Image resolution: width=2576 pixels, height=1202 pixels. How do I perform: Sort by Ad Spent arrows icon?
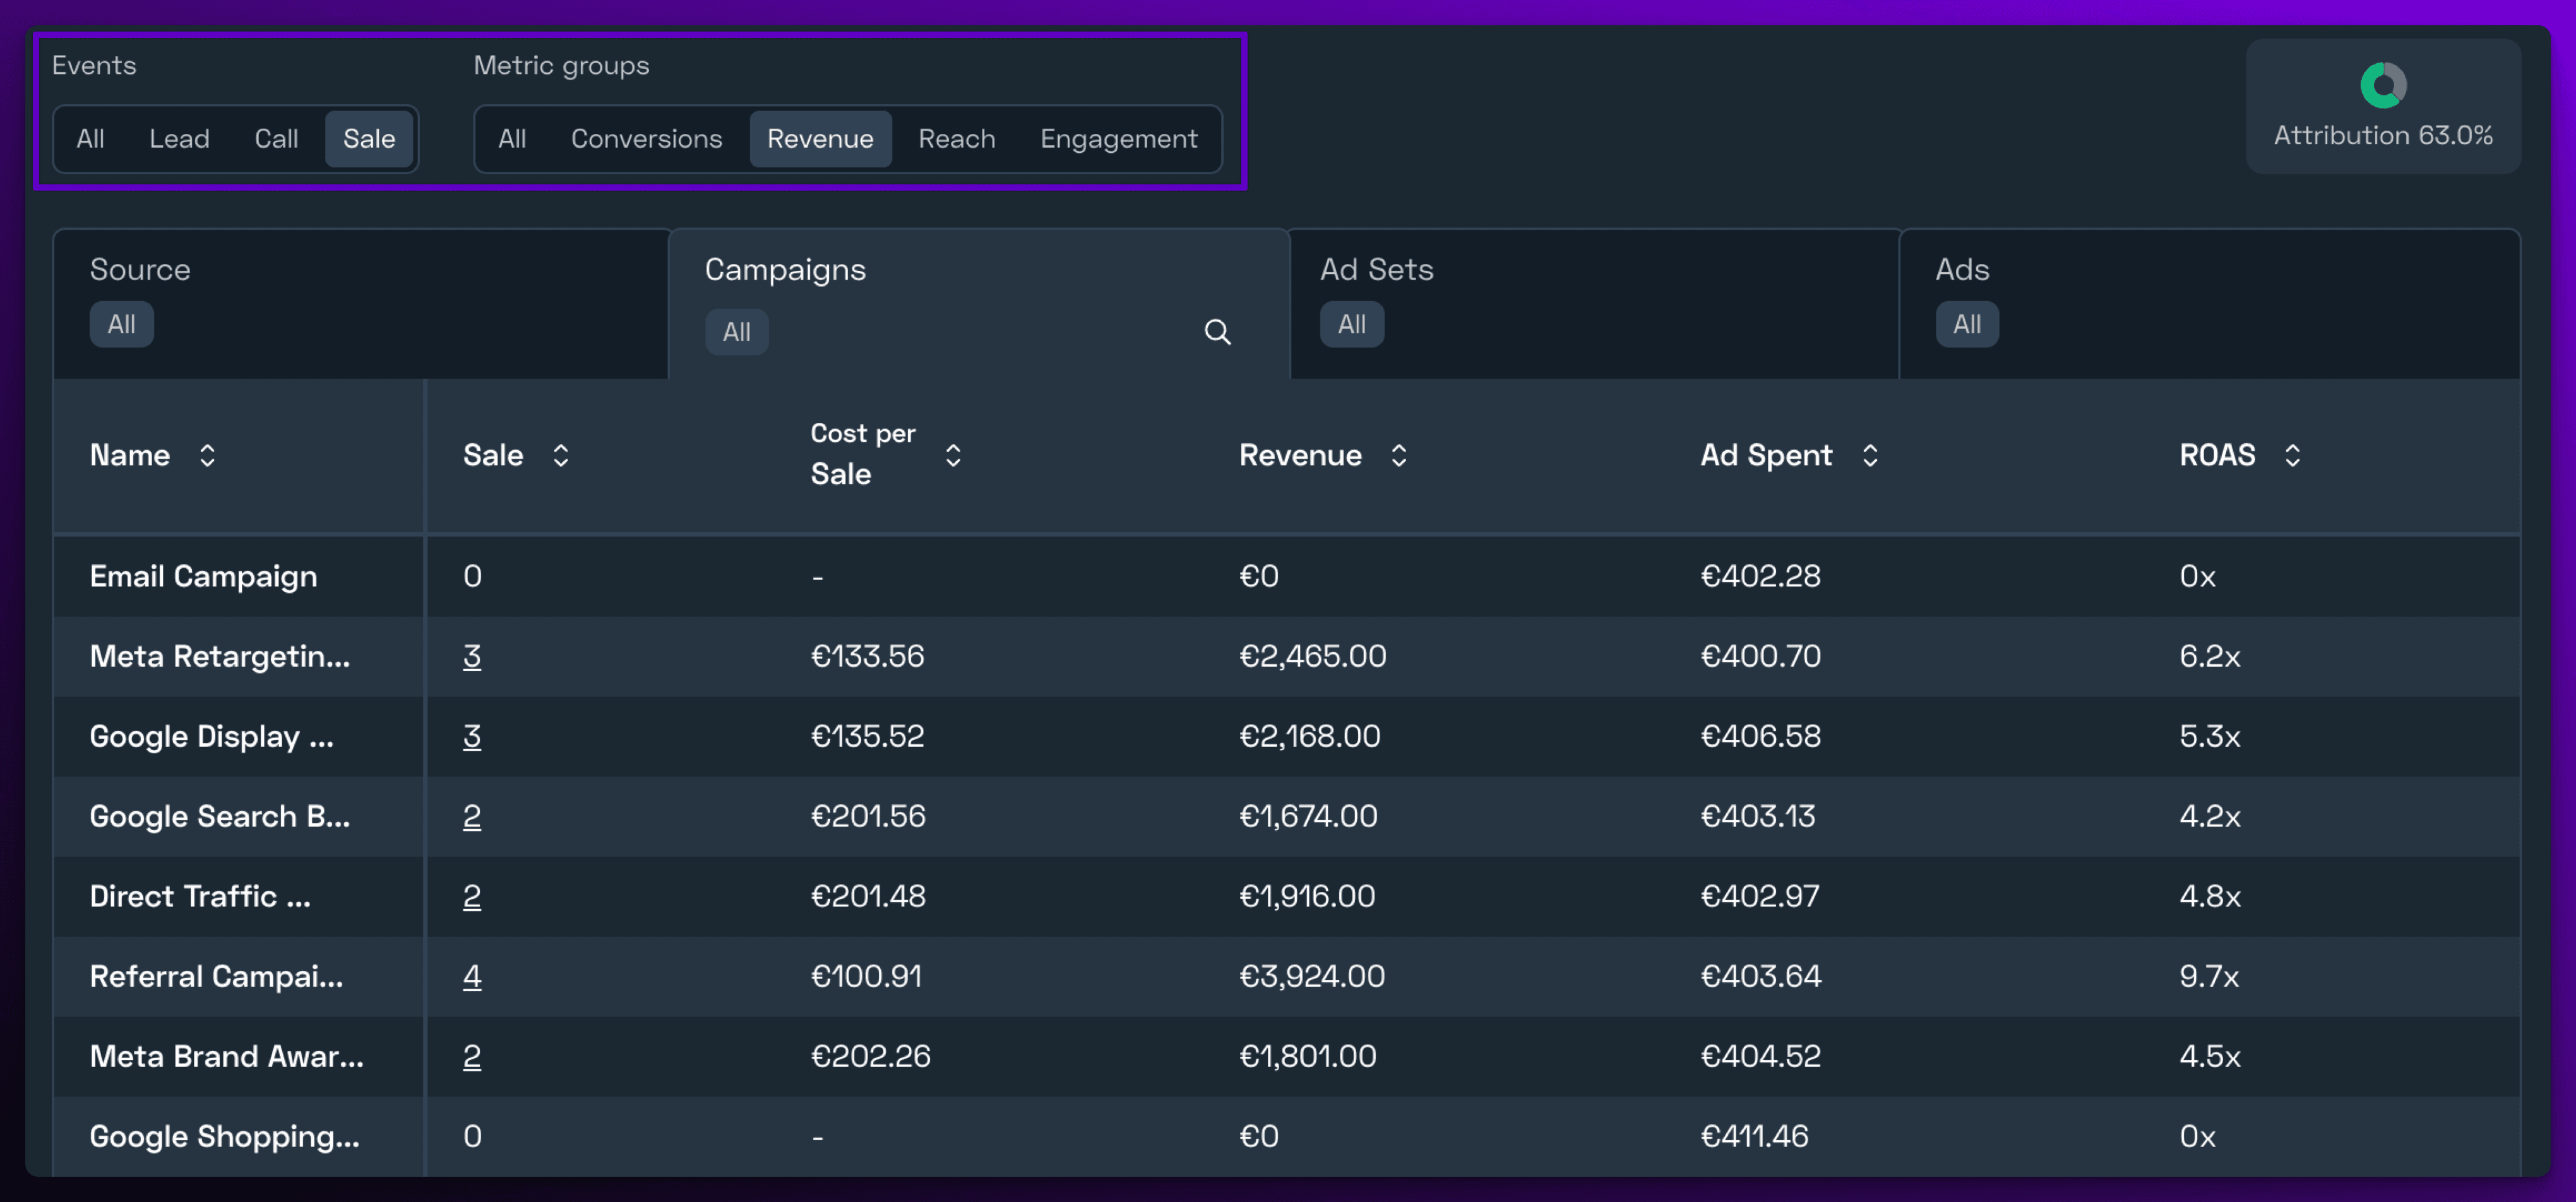[x=1870, y=456]
